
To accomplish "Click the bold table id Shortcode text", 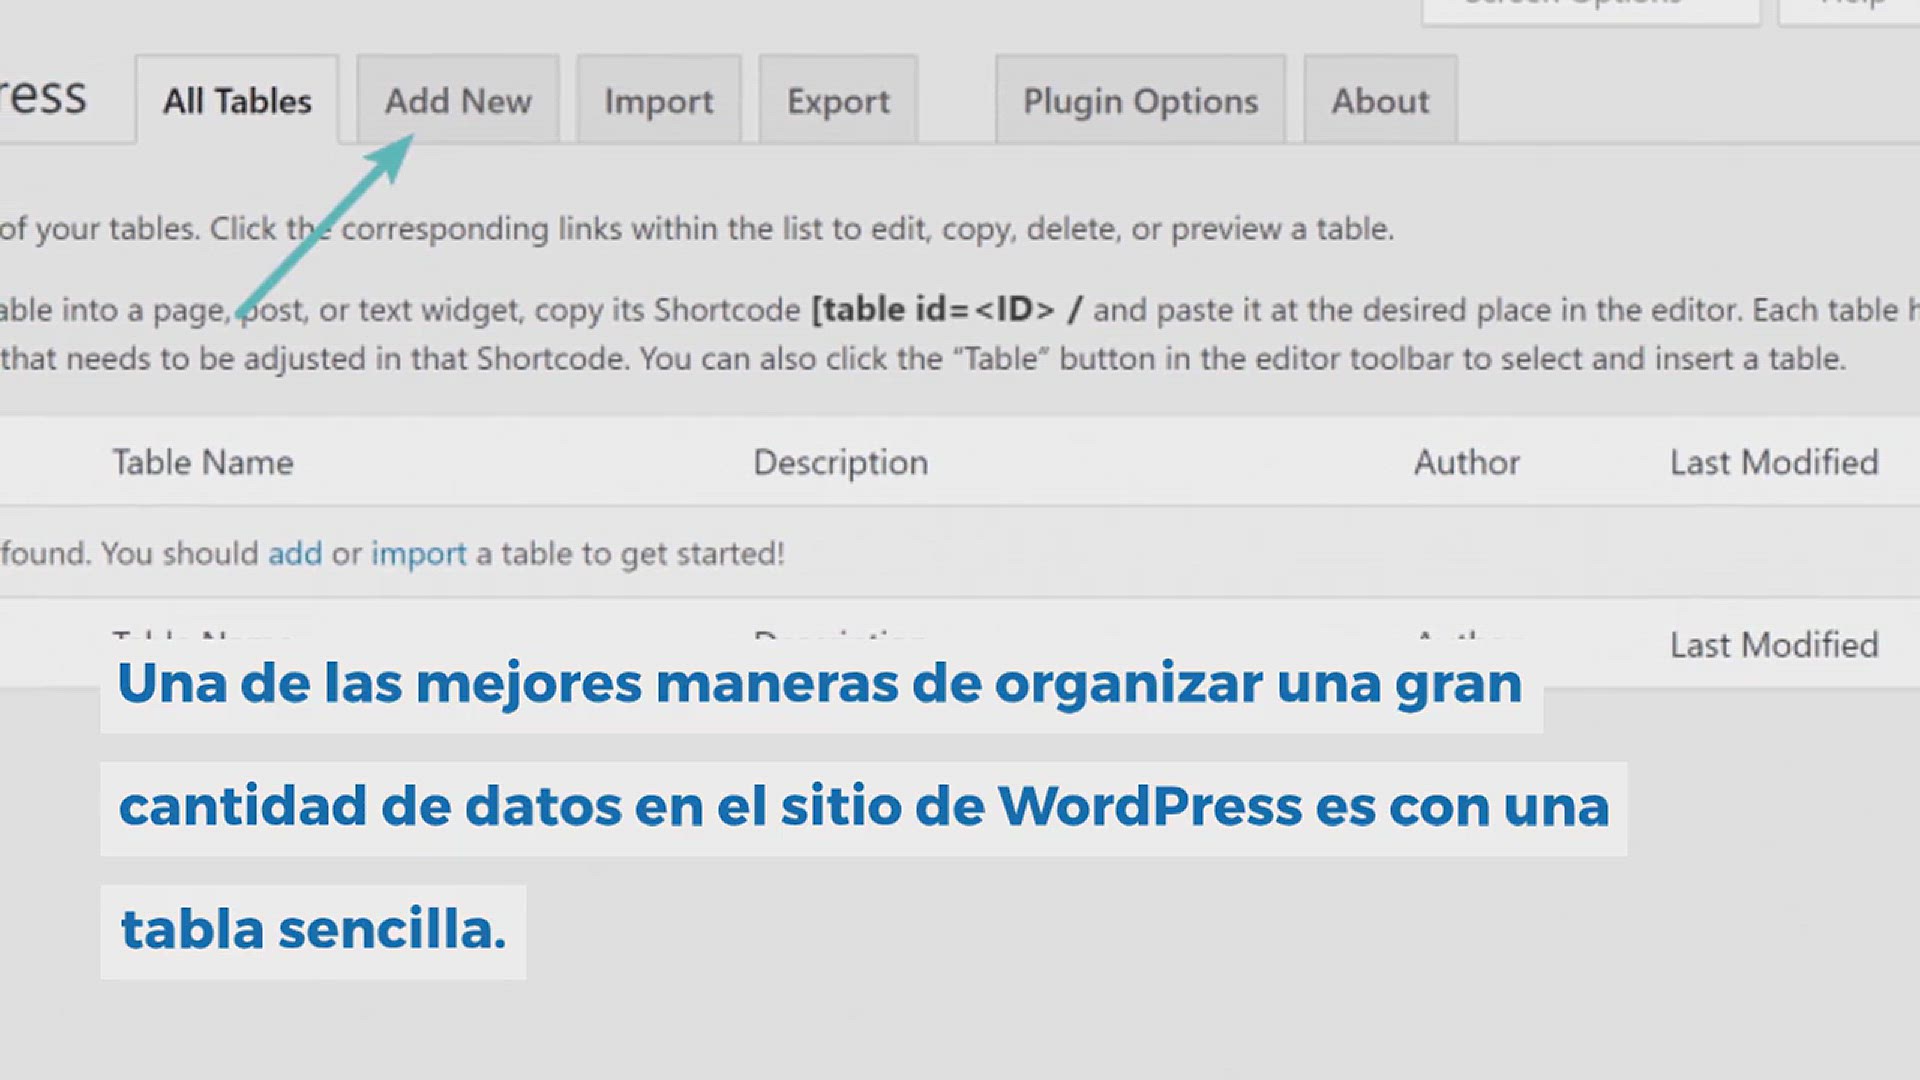I will tap(945, 309).
